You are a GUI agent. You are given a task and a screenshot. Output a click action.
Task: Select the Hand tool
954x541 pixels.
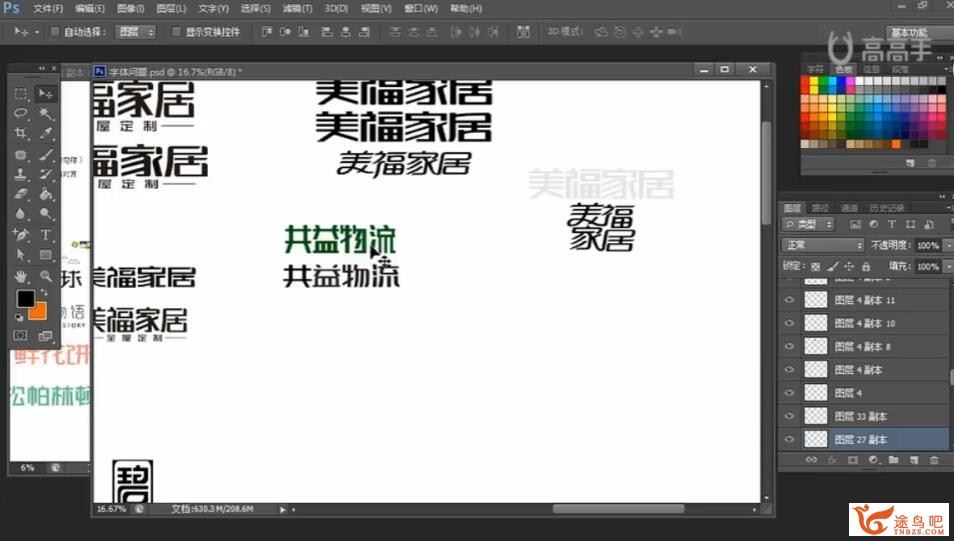click(x=21, y=277)
